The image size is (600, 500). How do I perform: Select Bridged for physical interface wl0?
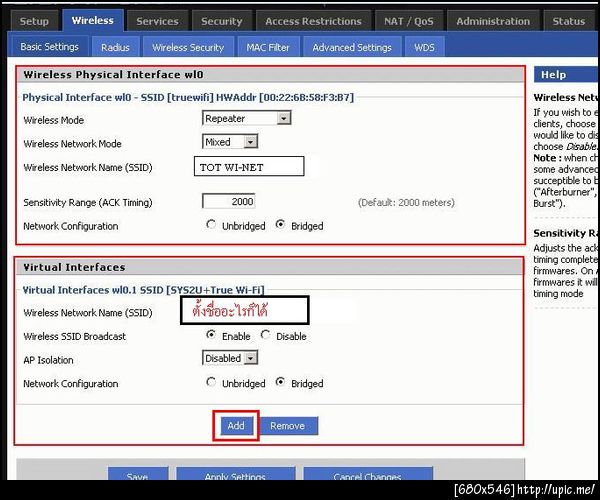[x=280, y=225]
